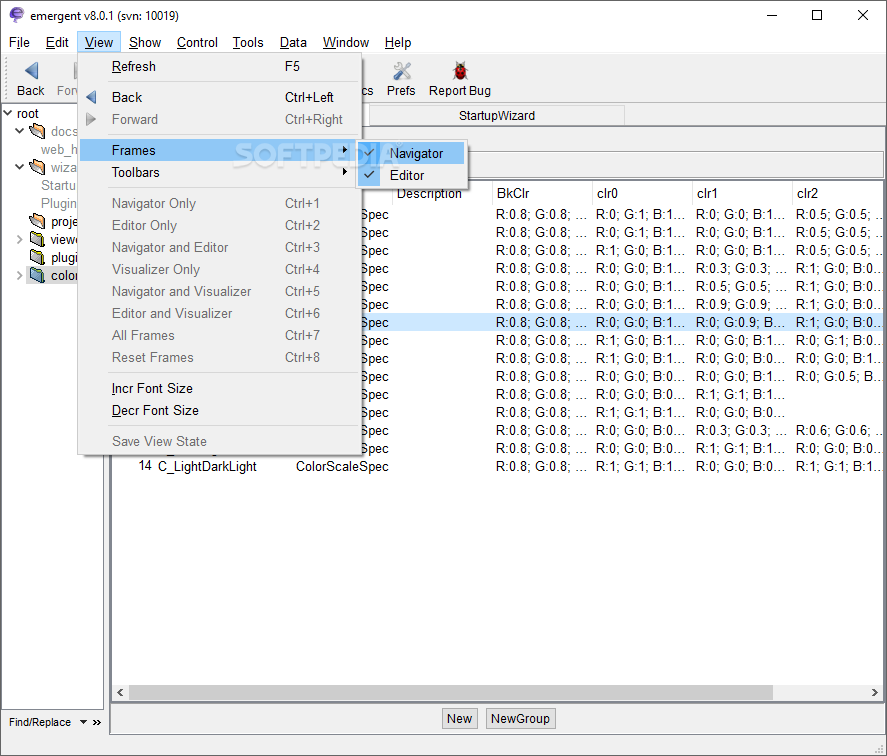Click the wizards folder icon in tree
Viewport: 887px width, 756px height.
click(x=37, y=167)
